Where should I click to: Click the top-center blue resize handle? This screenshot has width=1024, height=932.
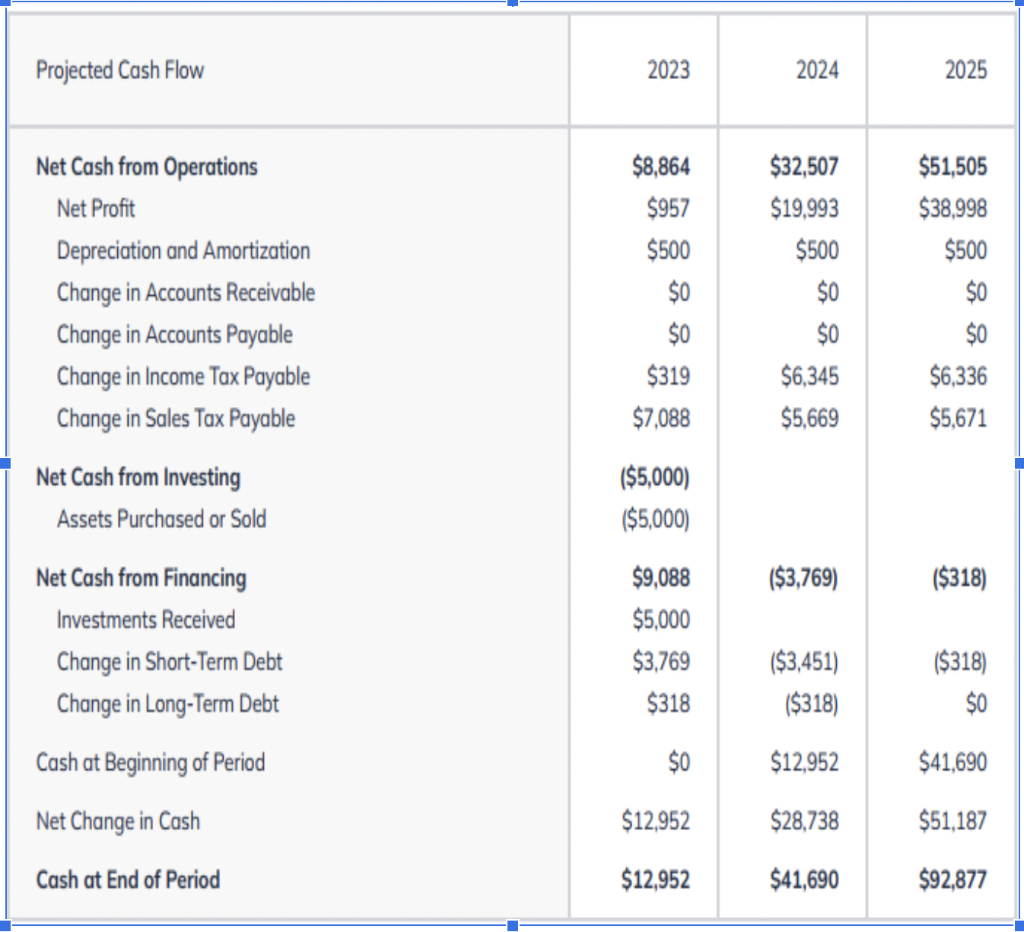point(512,6)
